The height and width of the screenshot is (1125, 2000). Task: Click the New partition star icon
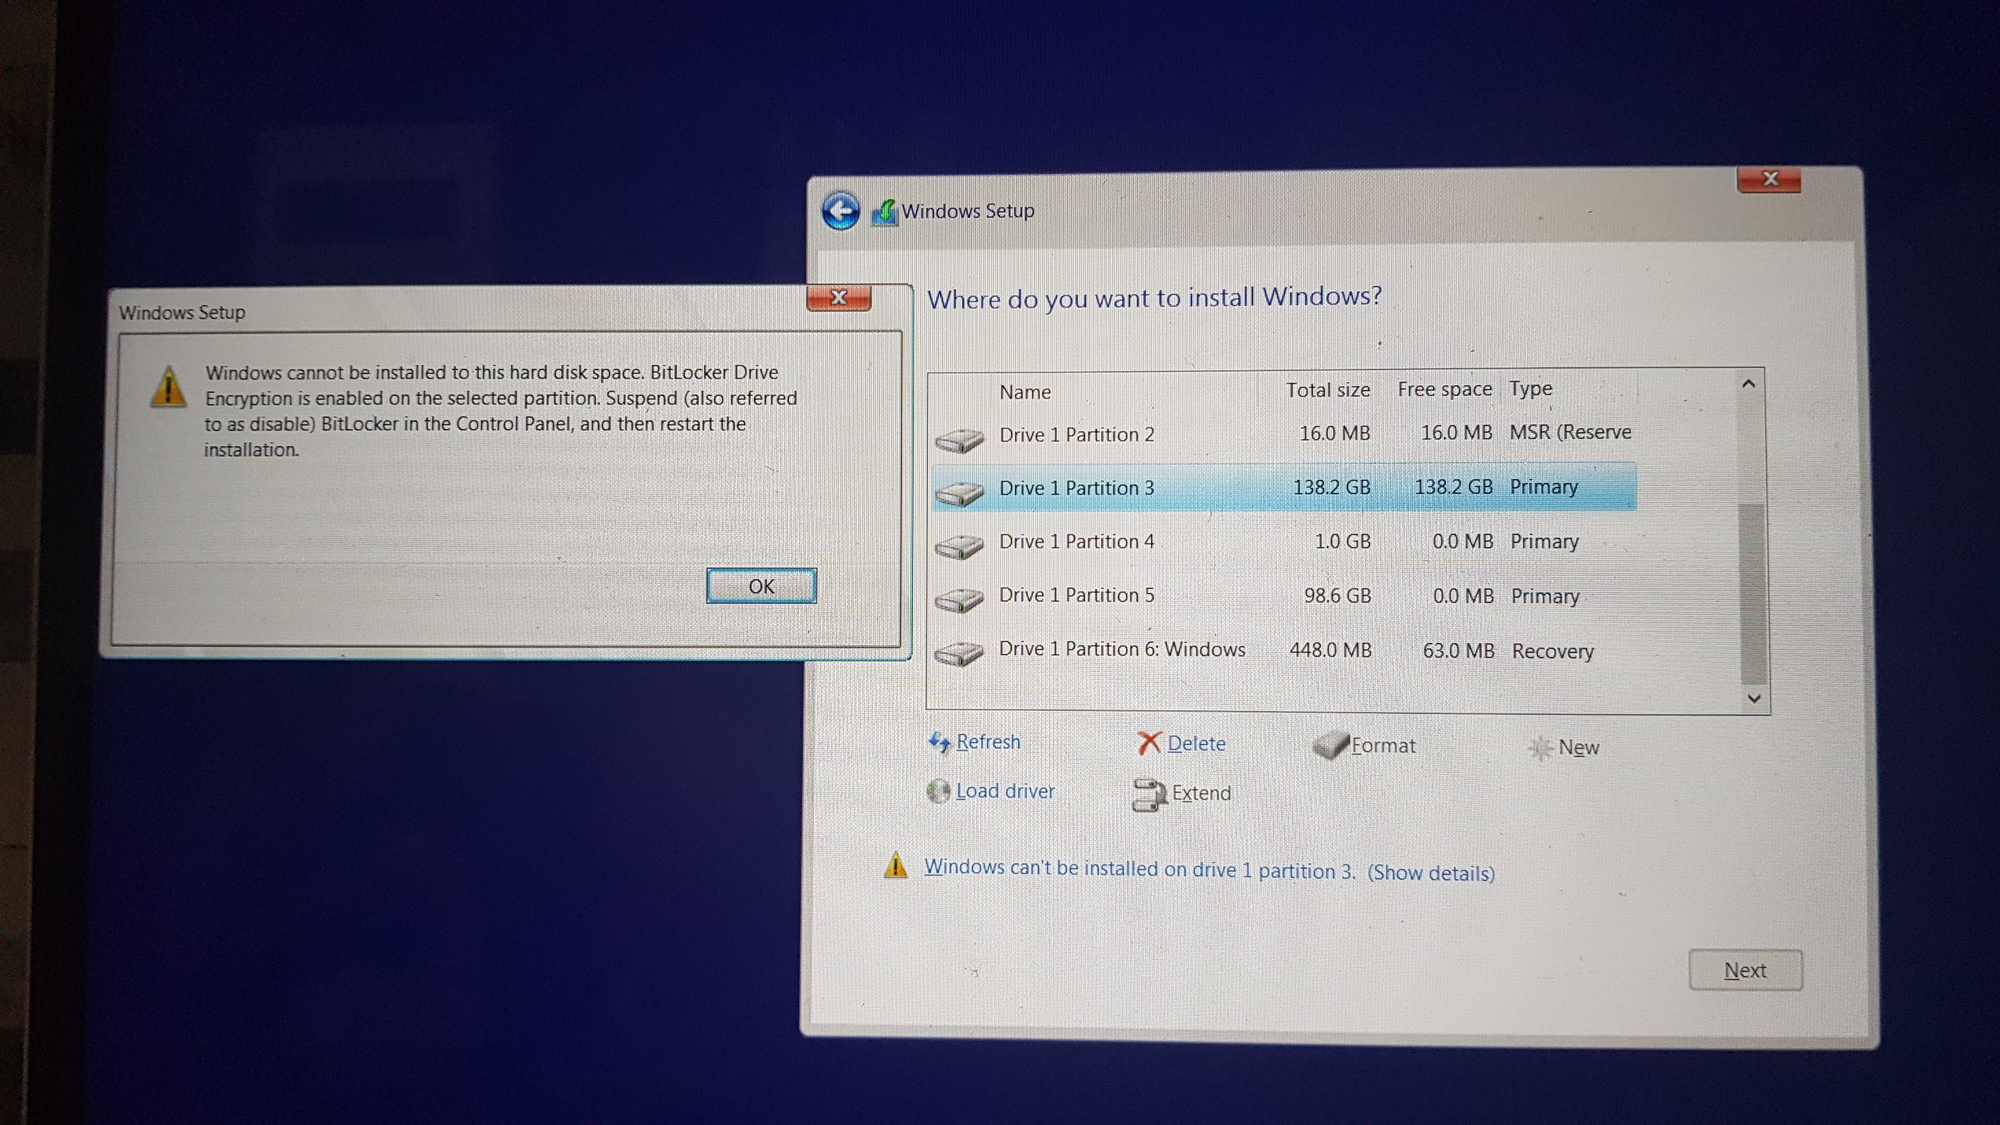tap(1541, 748)
